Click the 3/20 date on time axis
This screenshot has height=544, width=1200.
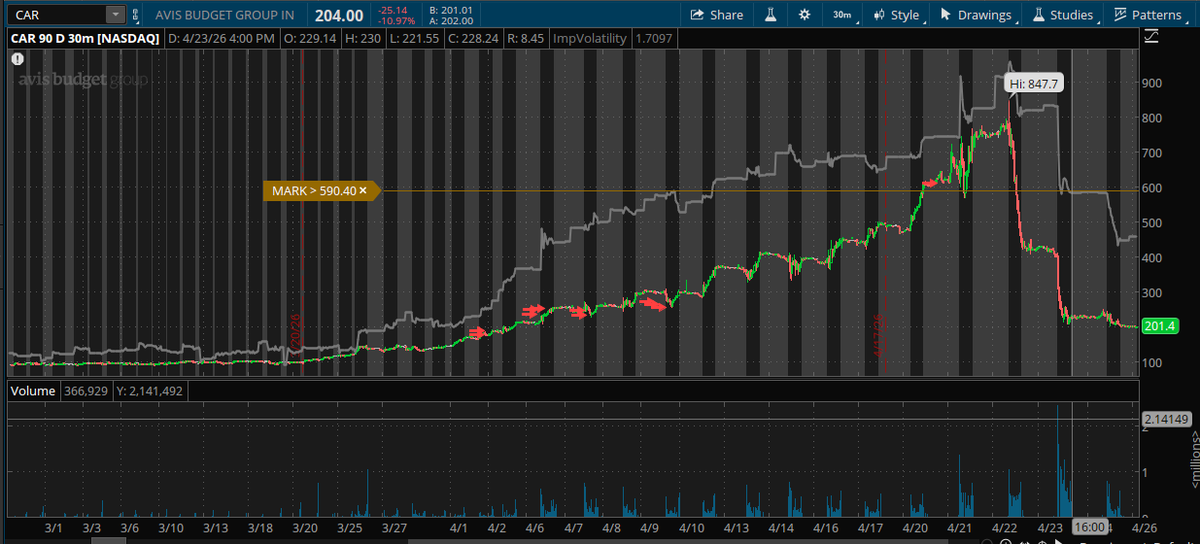306,526
